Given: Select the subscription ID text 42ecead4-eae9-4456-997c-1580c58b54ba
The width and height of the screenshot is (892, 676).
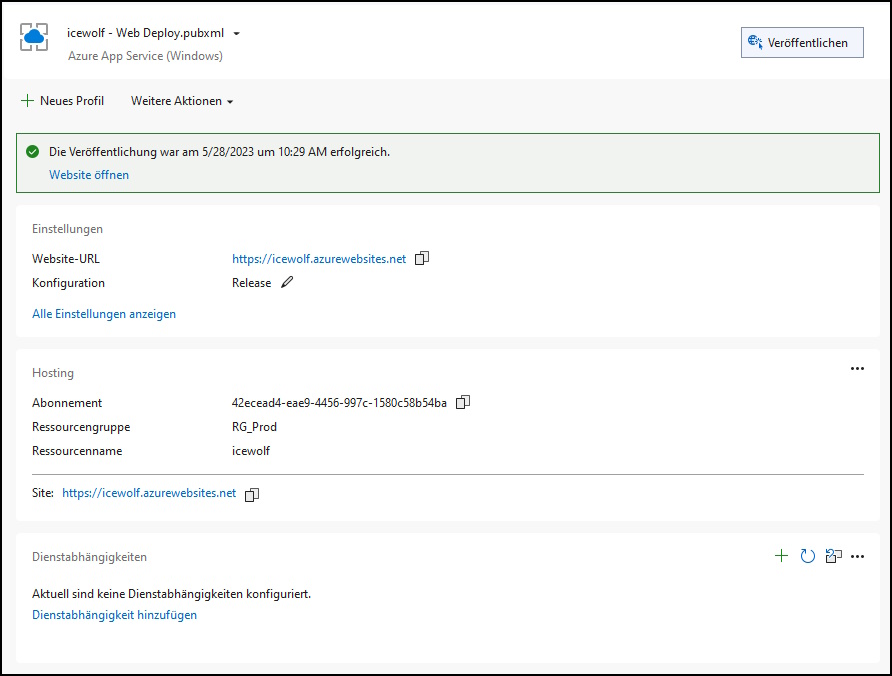Looking at the screenshot, I should pyautogui.click(x=339, y=403).
